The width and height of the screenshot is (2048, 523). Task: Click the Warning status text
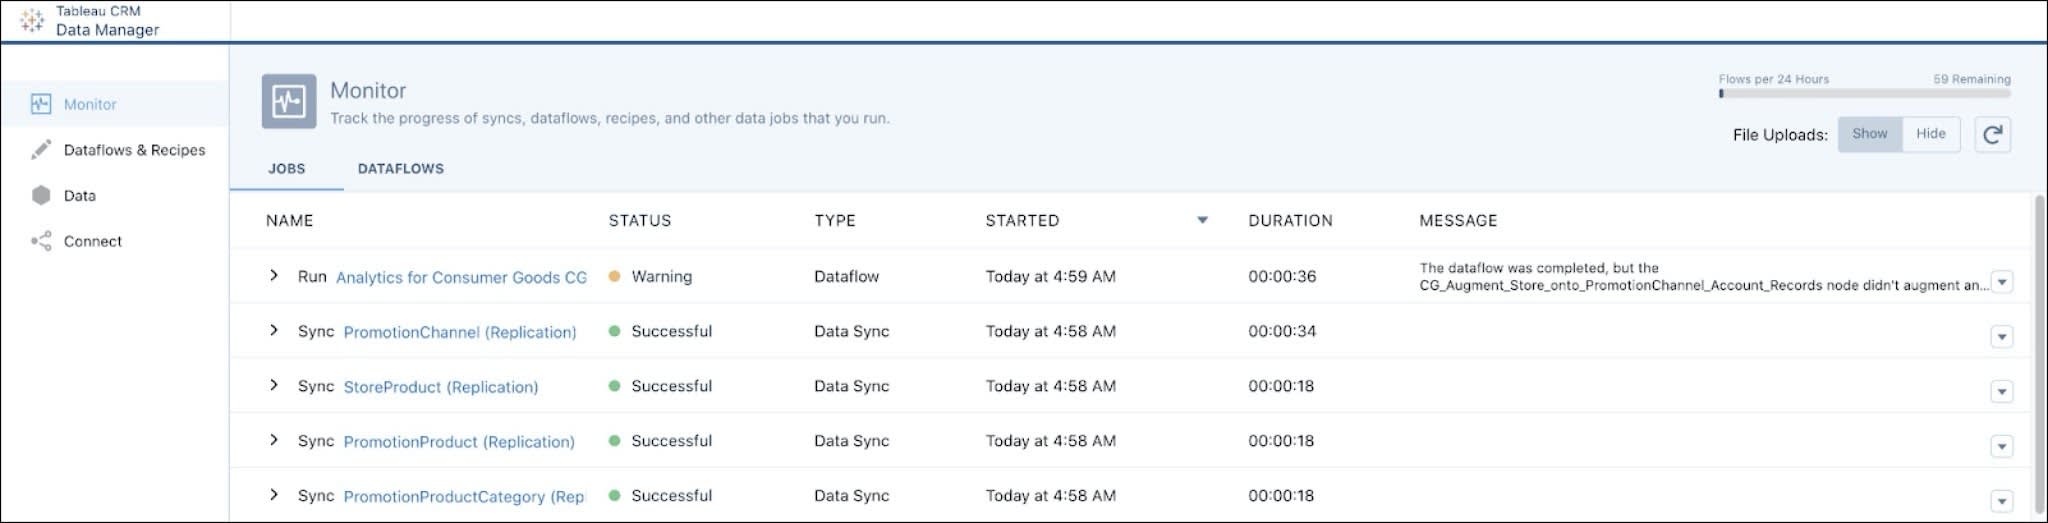point(661,276)
